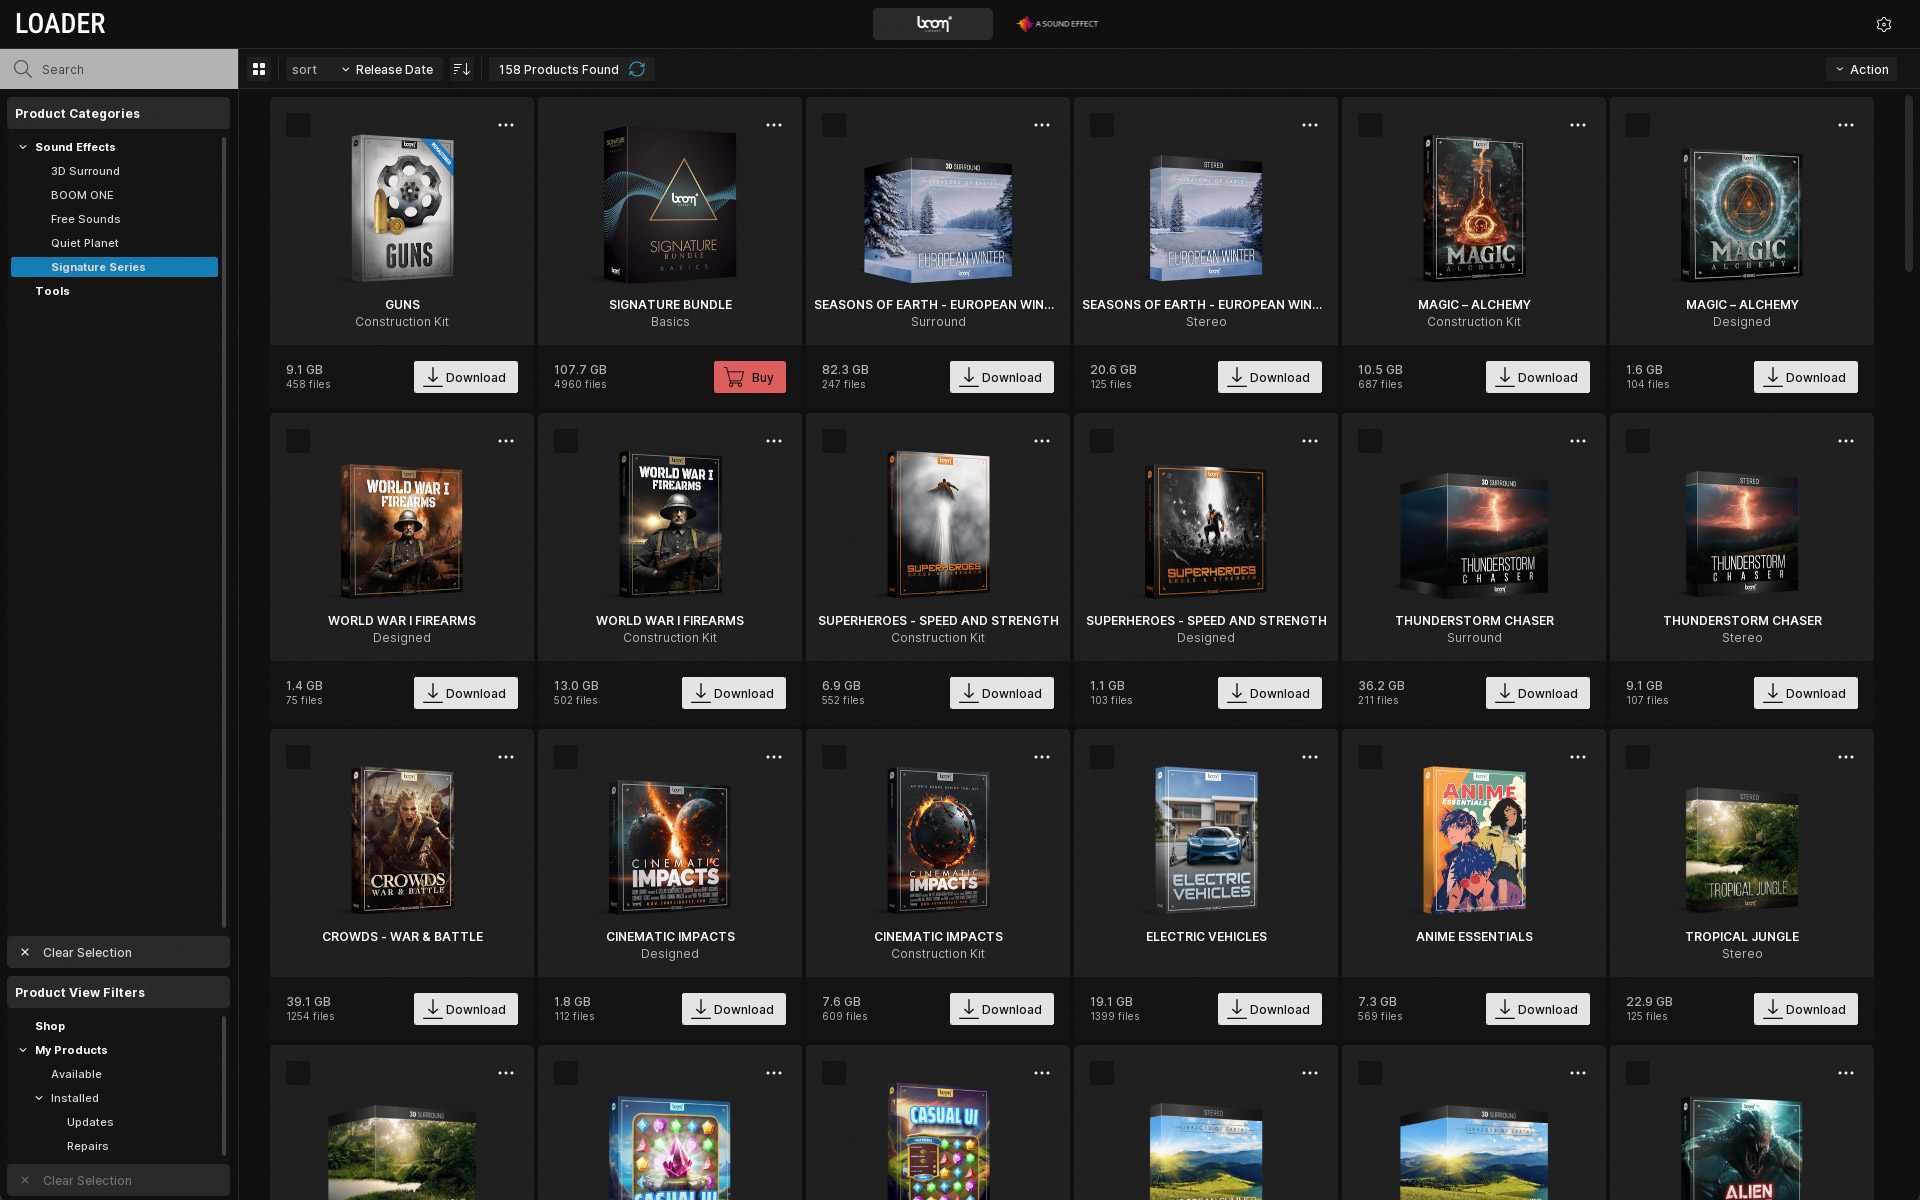
Task: Click the shopping cart Buy button
Action: tap(749, 377)
